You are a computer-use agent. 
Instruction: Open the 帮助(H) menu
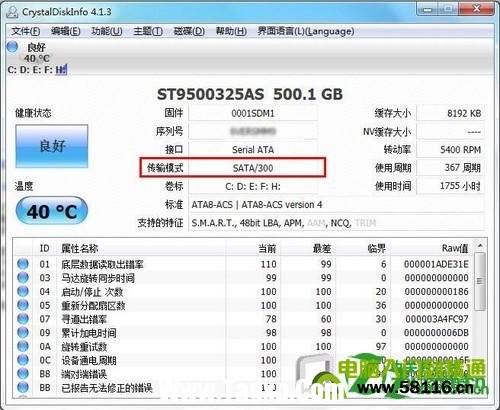tap(231, 31)
